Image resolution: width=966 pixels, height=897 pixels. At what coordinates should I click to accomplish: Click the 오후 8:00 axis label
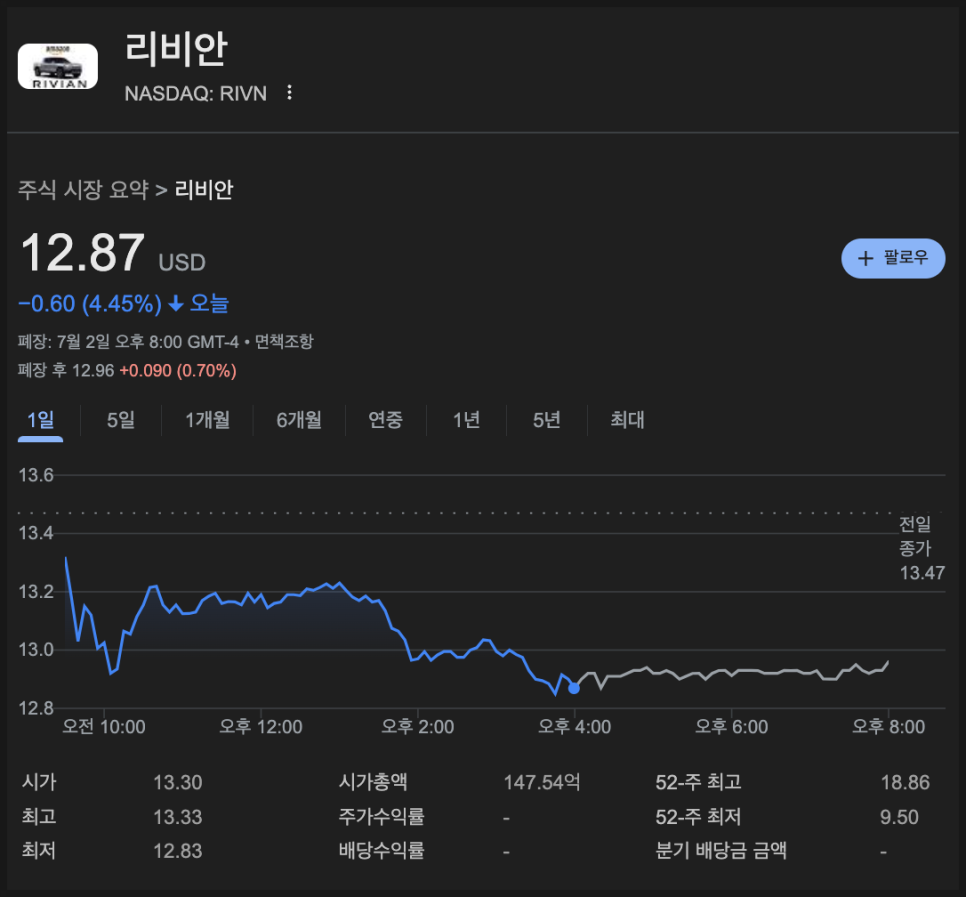(888, 727)
